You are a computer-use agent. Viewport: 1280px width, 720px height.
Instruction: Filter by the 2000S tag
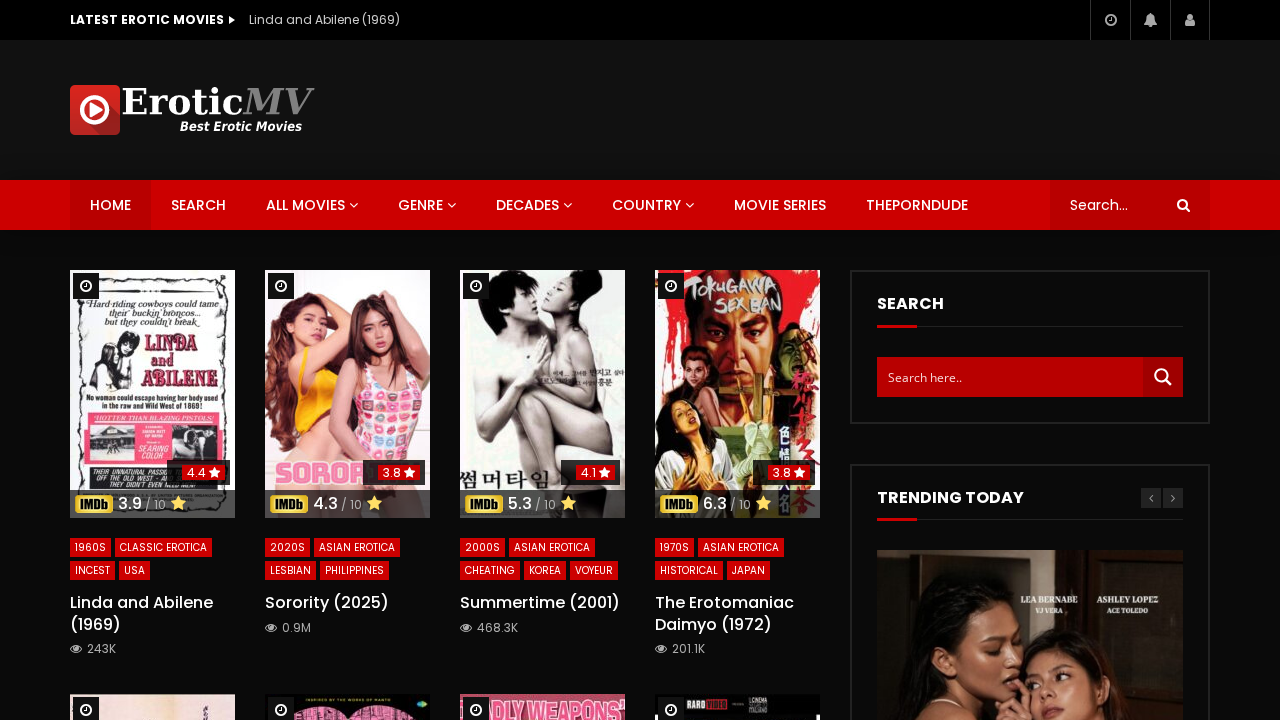[482, 547]
